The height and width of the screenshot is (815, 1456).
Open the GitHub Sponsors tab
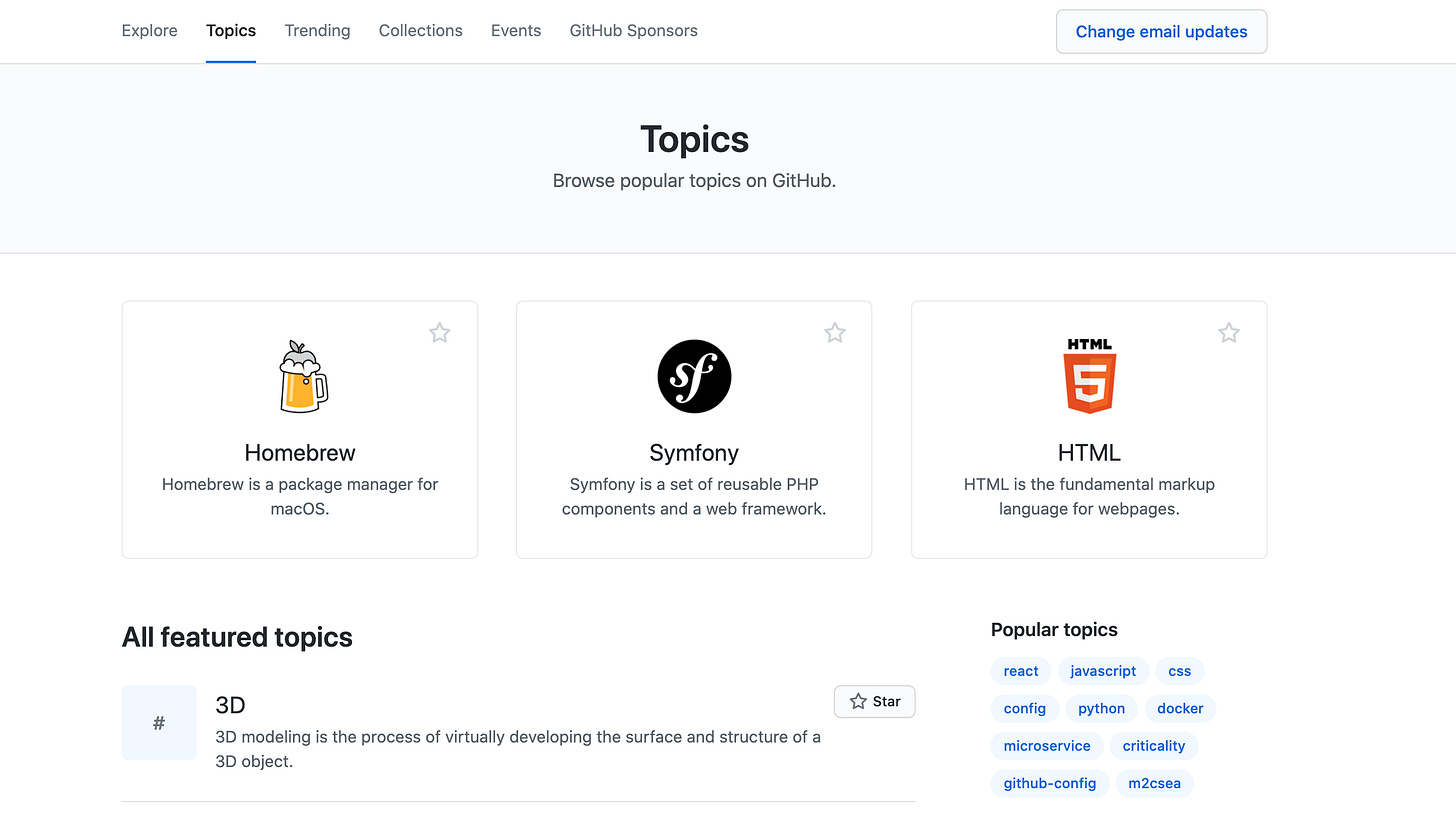[x=634, y=31]
